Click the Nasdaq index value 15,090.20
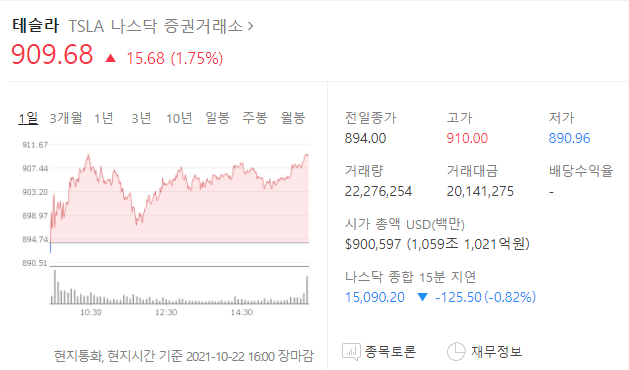This screenshot has height=370, width=629. (375, 297)
